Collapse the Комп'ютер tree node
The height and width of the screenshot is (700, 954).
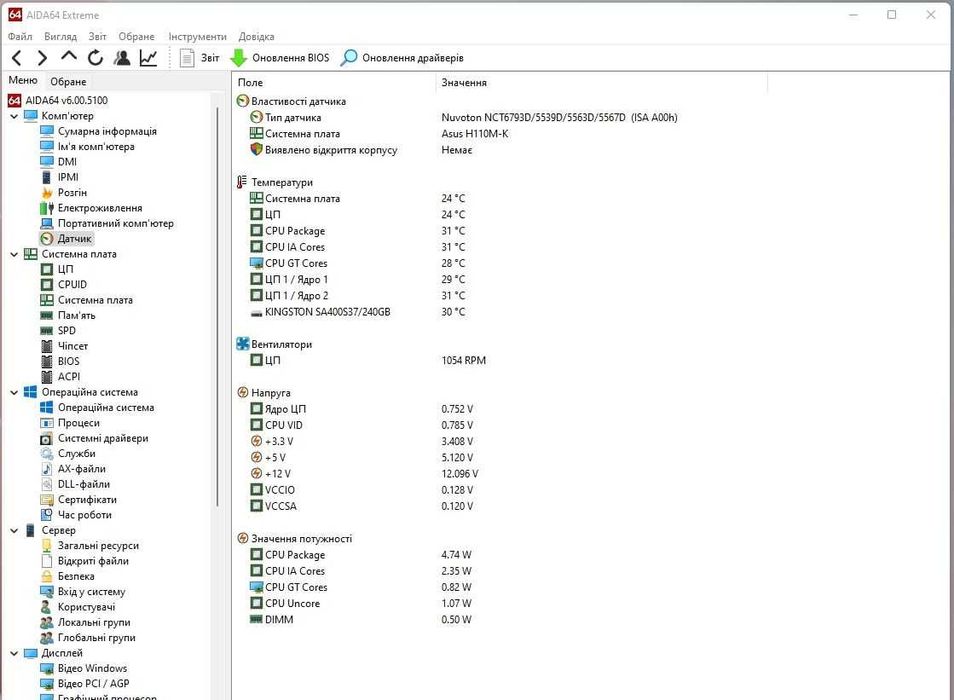point(14,116)
